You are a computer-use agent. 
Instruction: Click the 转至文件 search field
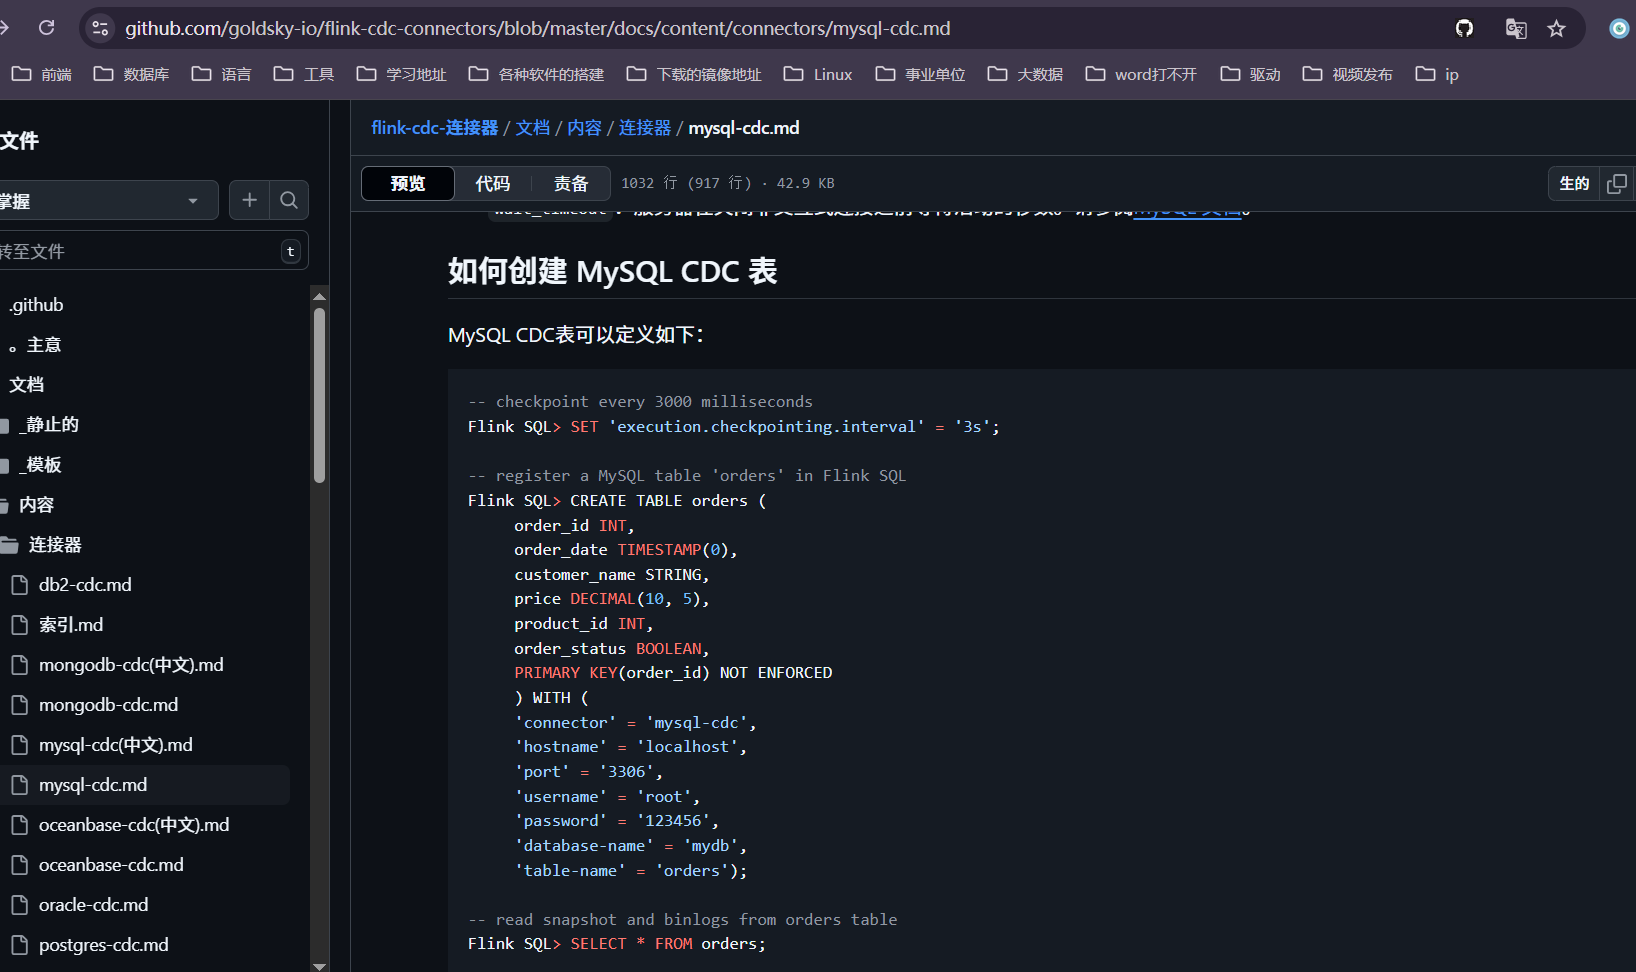[x=140, y=251]
